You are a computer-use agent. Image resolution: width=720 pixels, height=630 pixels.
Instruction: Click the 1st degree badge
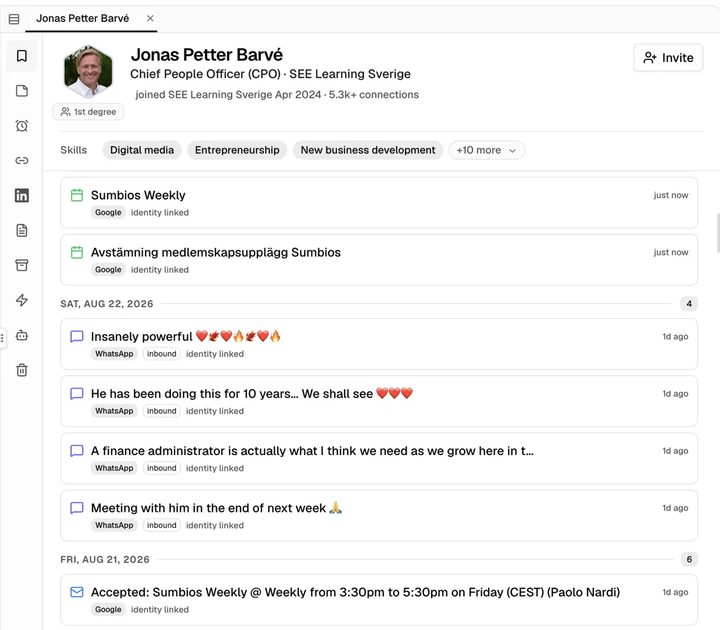tap(88, 112)
